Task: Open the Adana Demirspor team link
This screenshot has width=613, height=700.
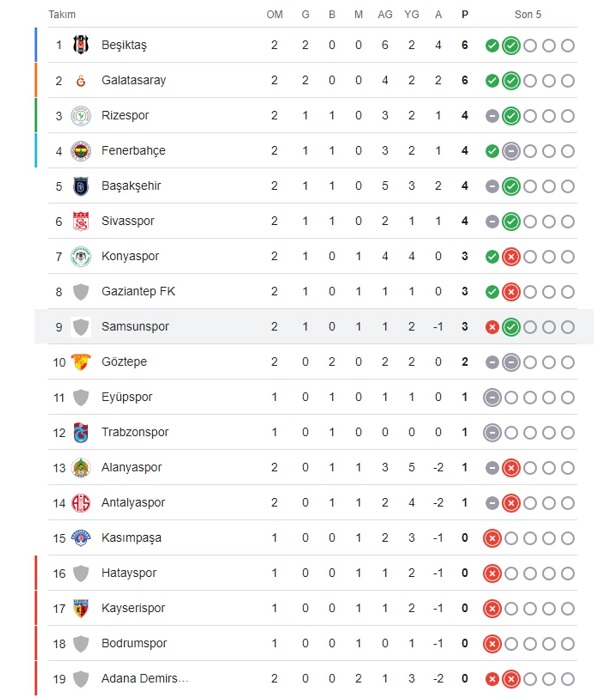Action: tap(145, 679)
